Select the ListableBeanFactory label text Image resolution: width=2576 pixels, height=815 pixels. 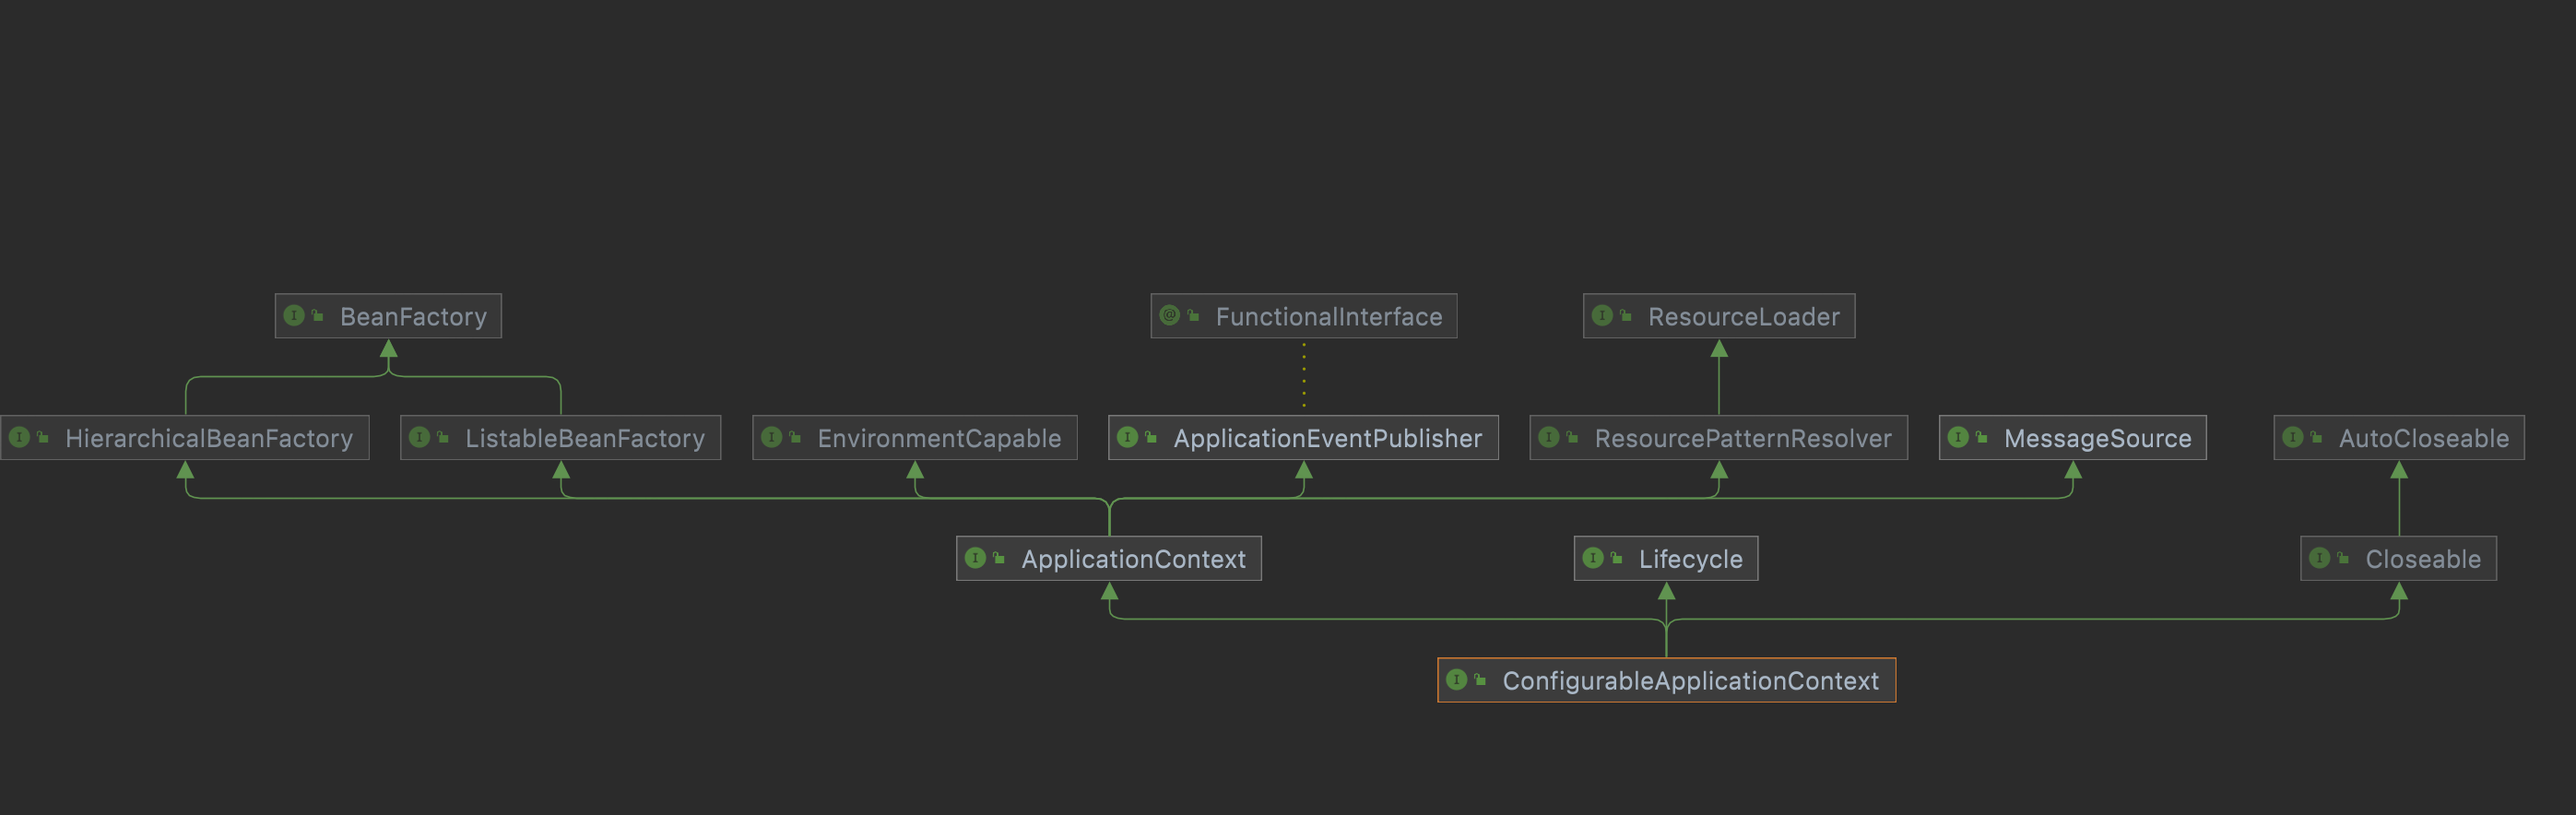[585, 439]
